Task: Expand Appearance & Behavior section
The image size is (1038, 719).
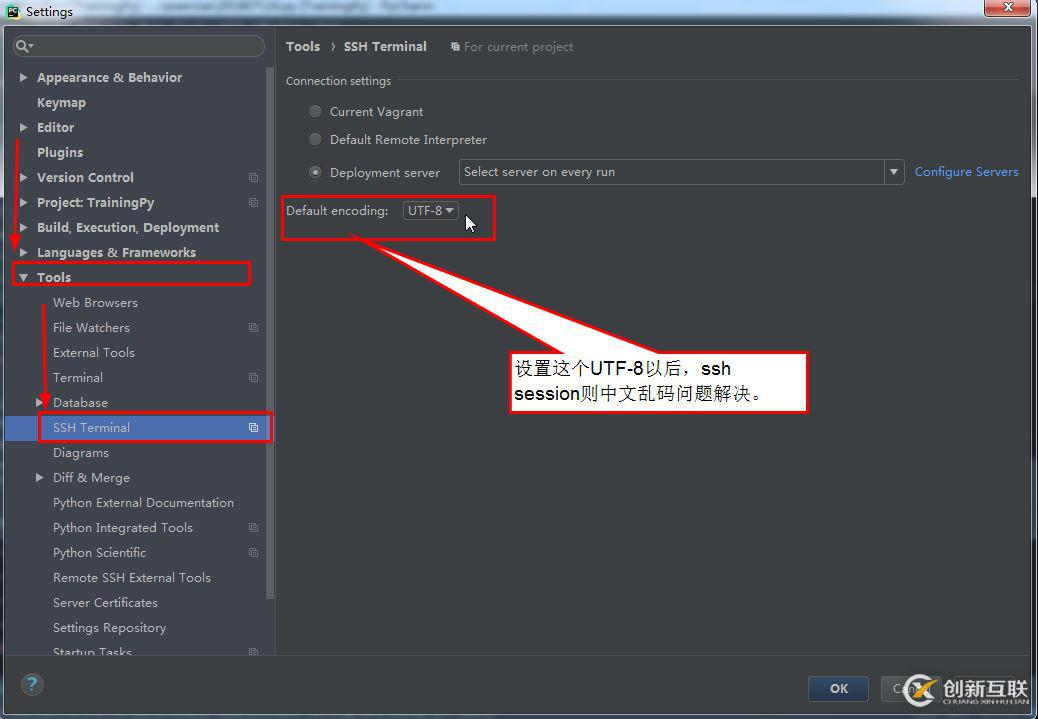Action: 24,77
